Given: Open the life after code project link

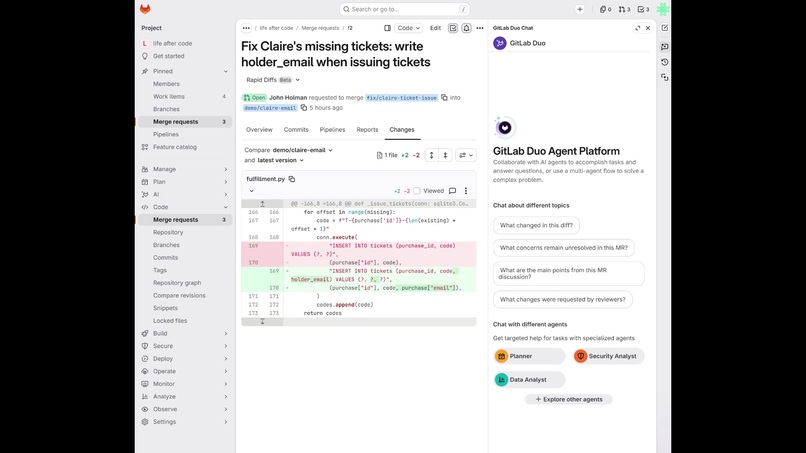Looking at the screenshot, I should pos(185,44).
